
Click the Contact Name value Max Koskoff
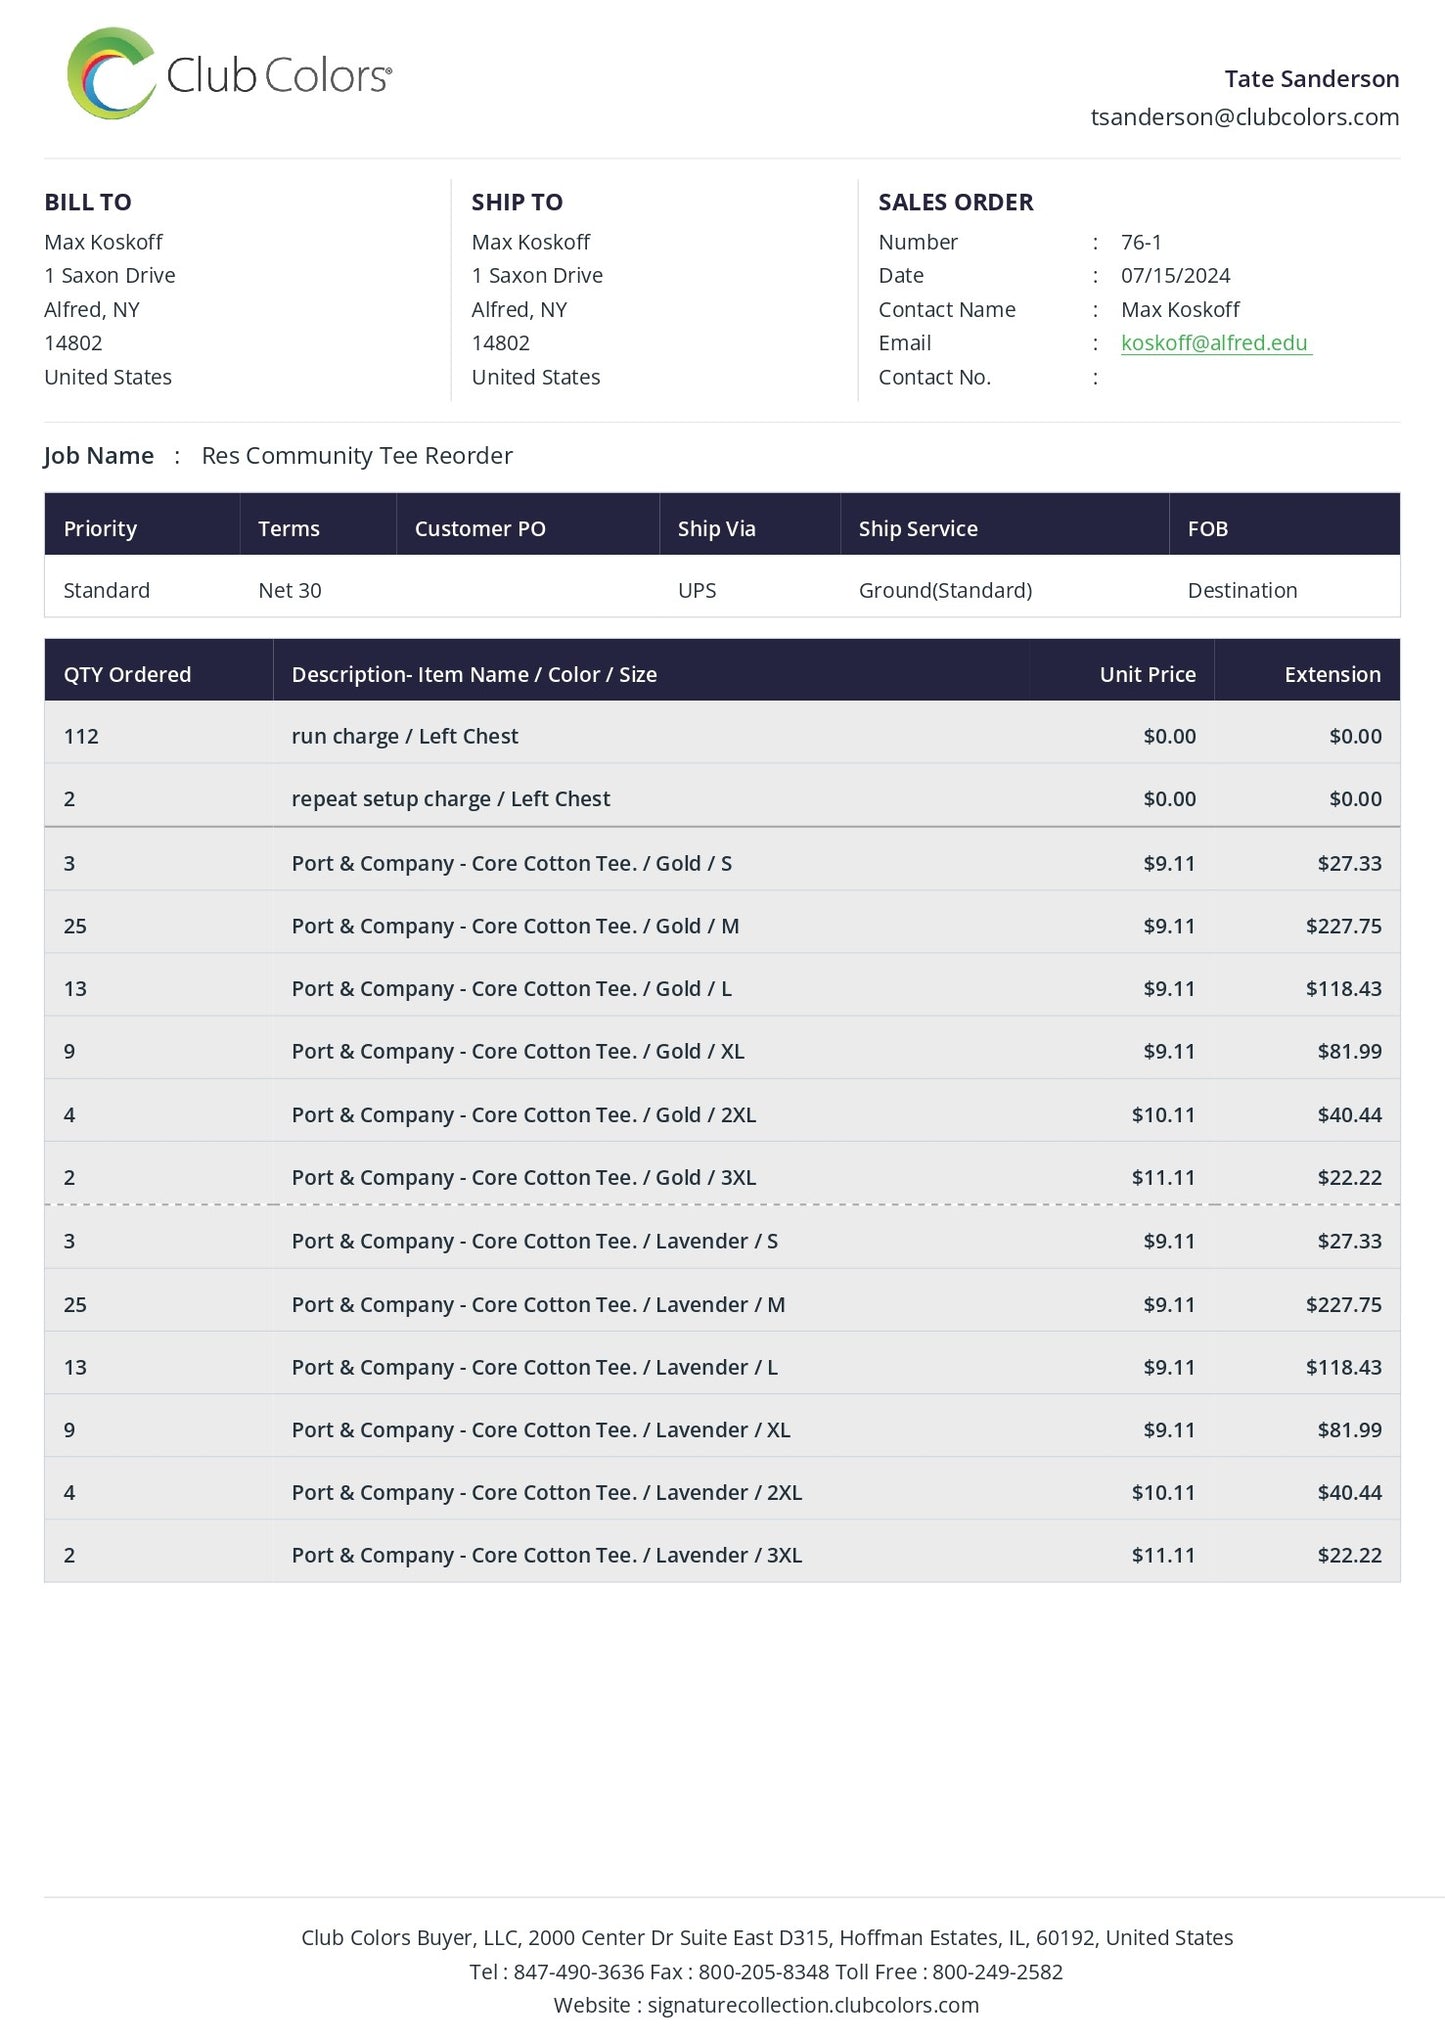pos(1180,309)
